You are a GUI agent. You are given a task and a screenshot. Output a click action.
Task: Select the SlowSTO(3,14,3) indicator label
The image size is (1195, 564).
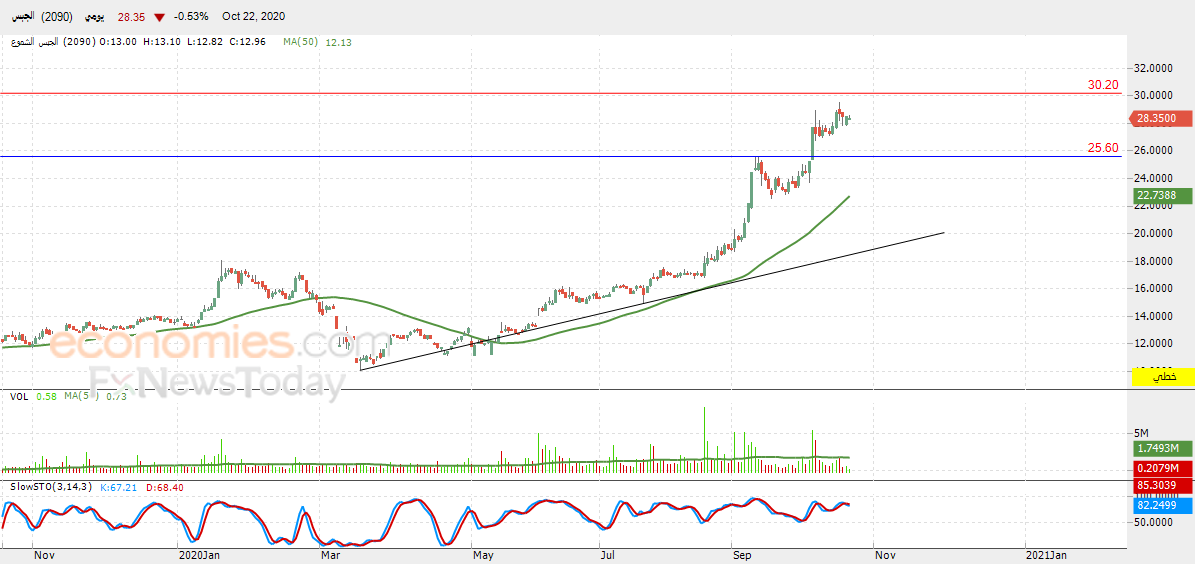[x=52, y=487]
